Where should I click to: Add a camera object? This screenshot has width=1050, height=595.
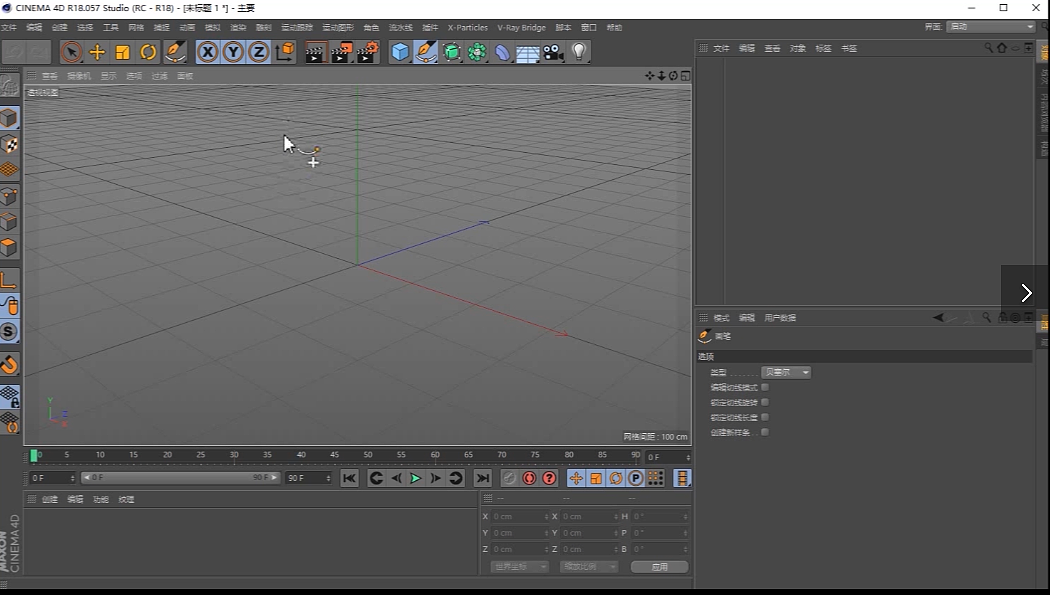(x=553, y=52)
